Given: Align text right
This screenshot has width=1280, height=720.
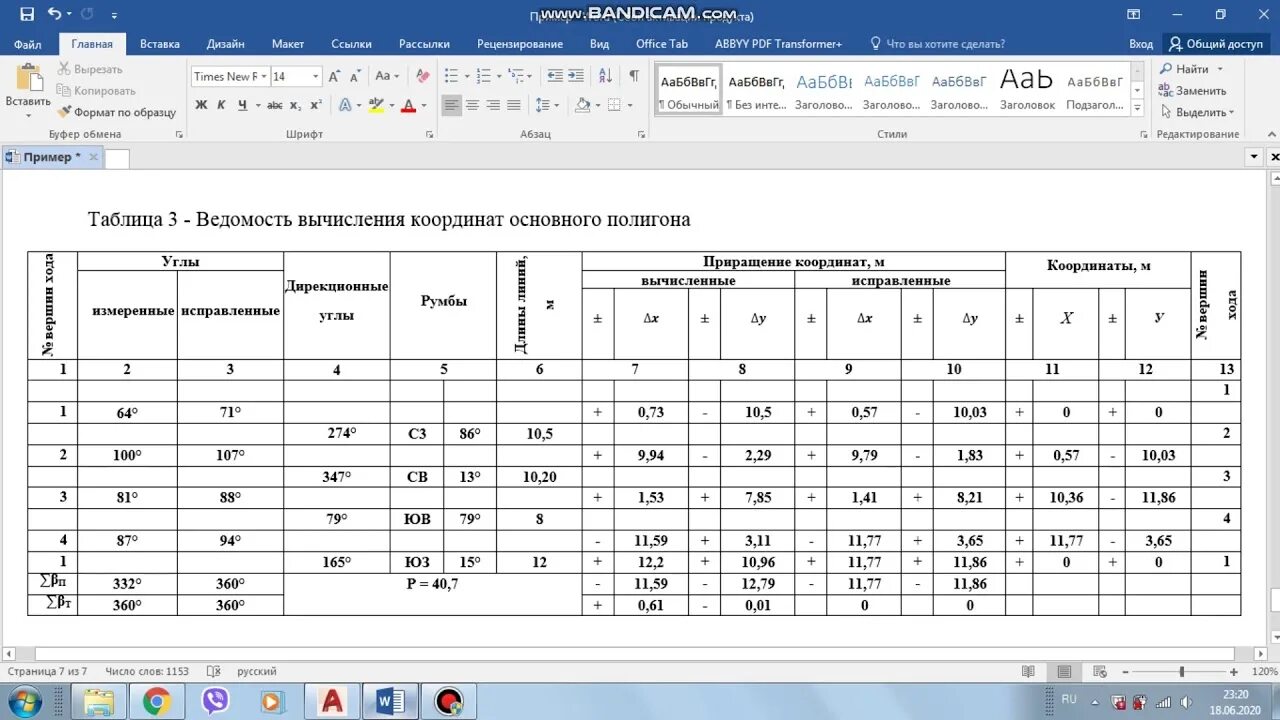Looking at the screenshot, I should [493, 105].
